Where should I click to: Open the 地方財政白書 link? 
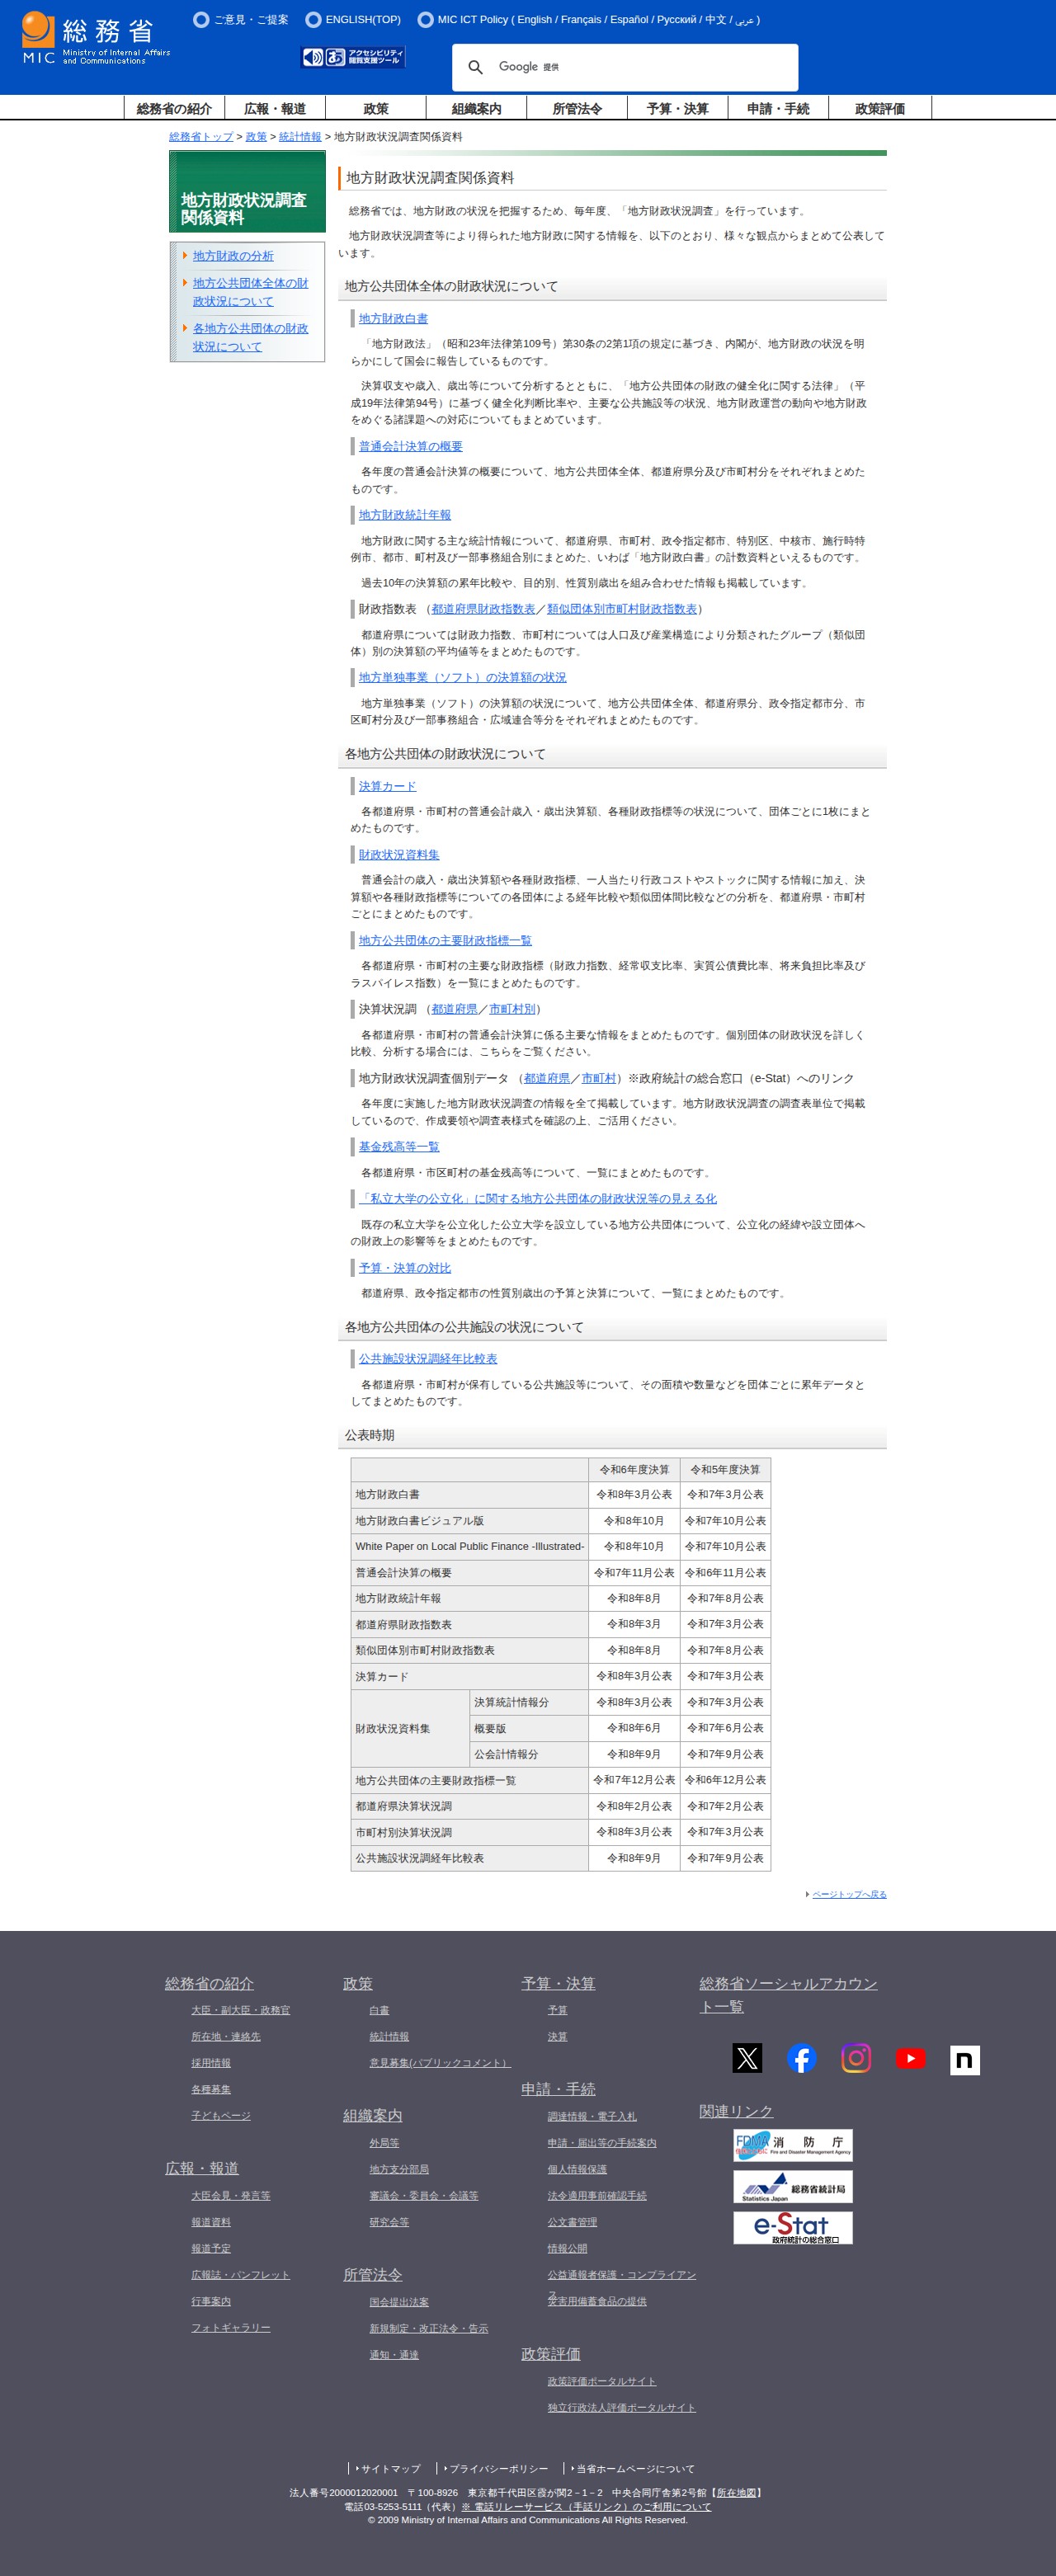393,318
